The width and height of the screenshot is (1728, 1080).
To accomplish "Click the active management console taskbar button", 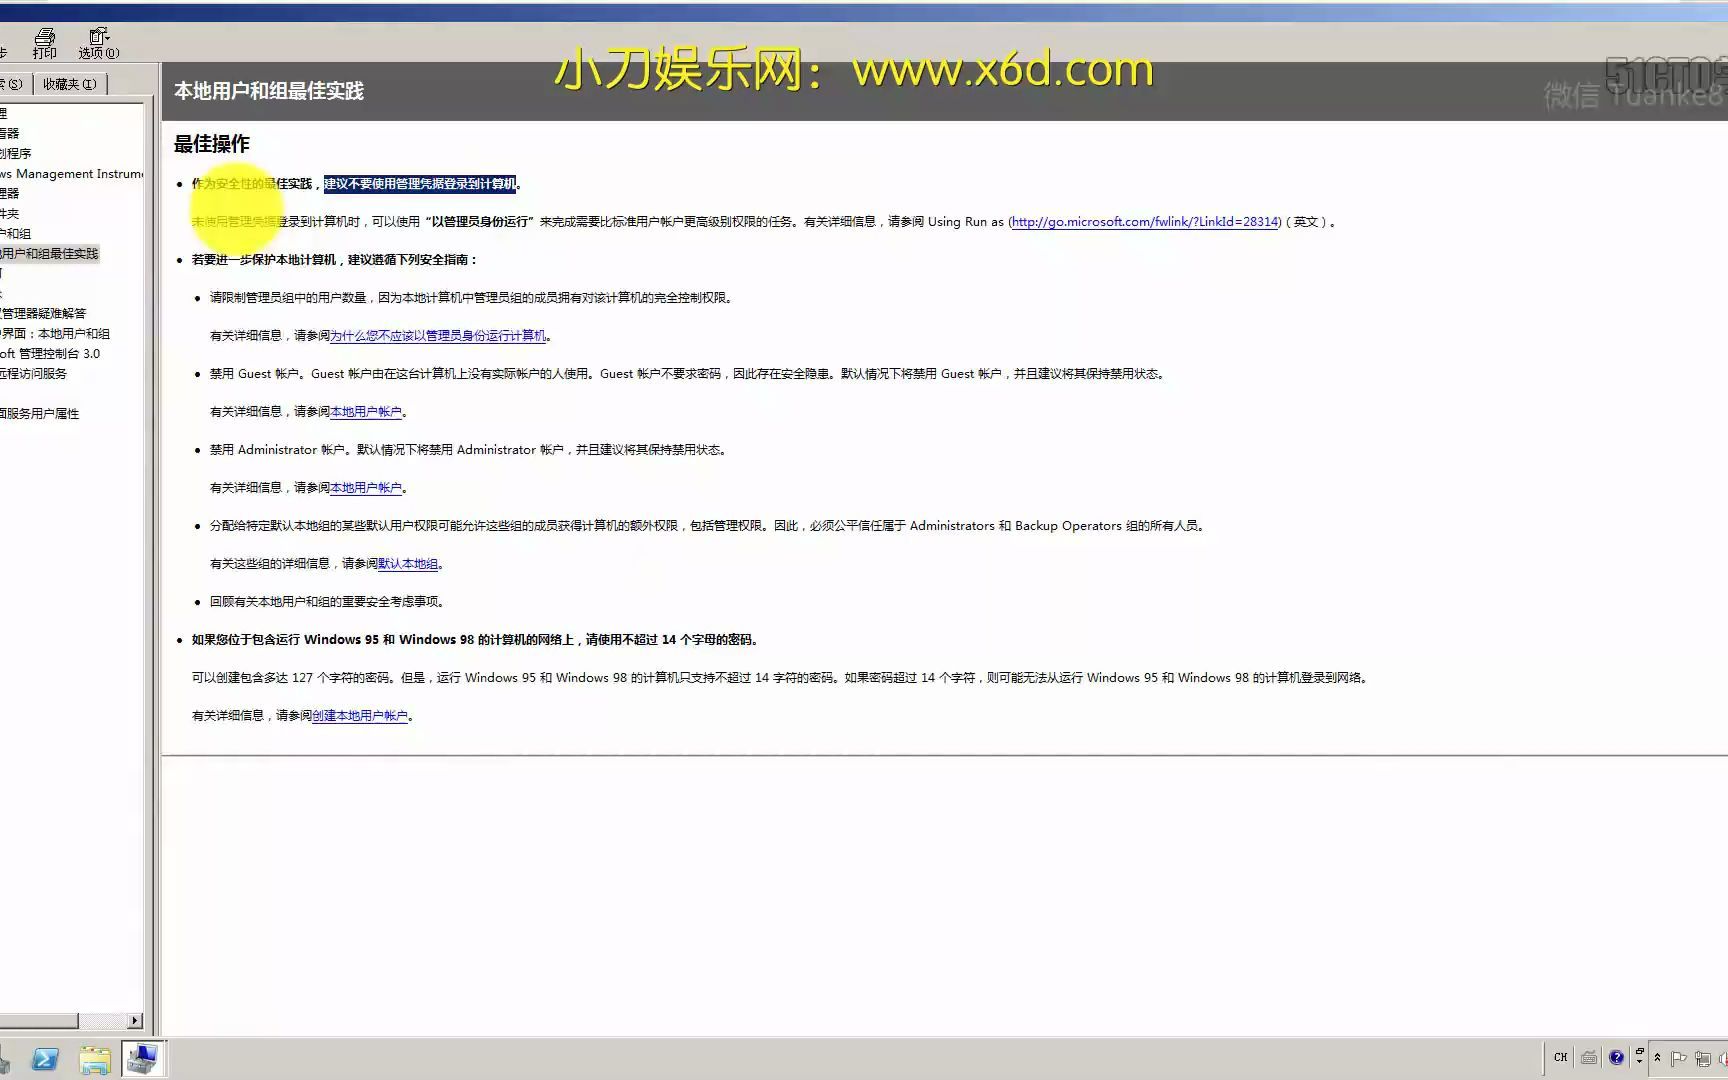I will (143, 1058).
